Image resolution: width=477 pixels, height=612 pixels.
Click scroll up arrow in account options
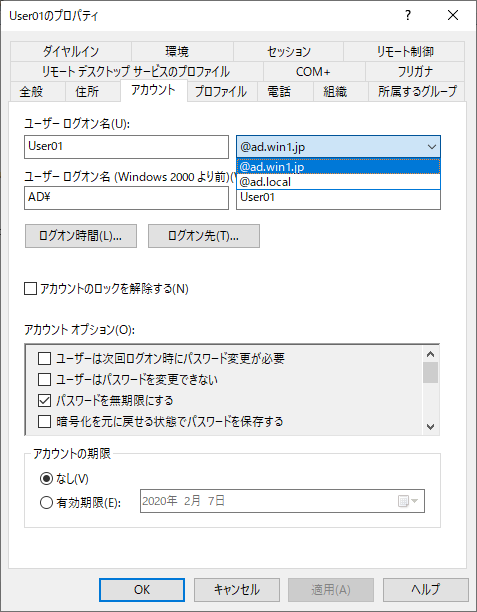431,354
